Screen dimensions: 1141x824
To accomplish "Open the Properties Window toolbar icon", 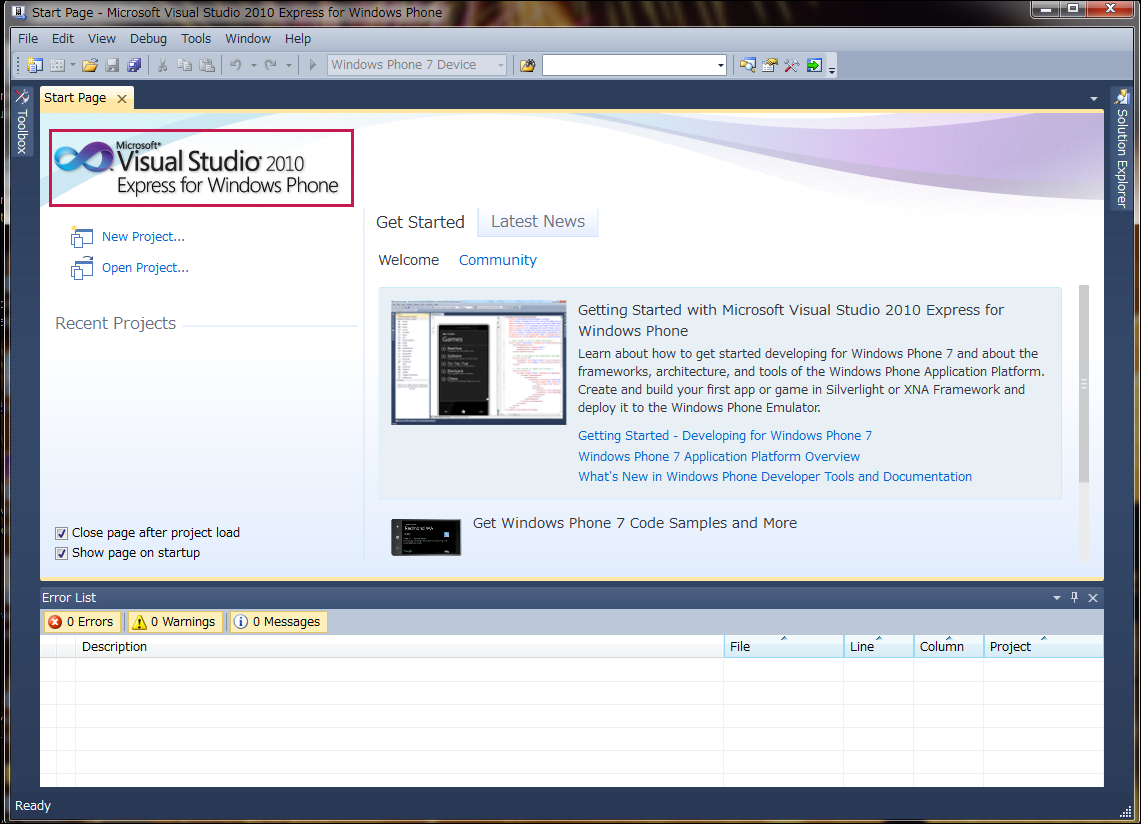I will 770,66.
